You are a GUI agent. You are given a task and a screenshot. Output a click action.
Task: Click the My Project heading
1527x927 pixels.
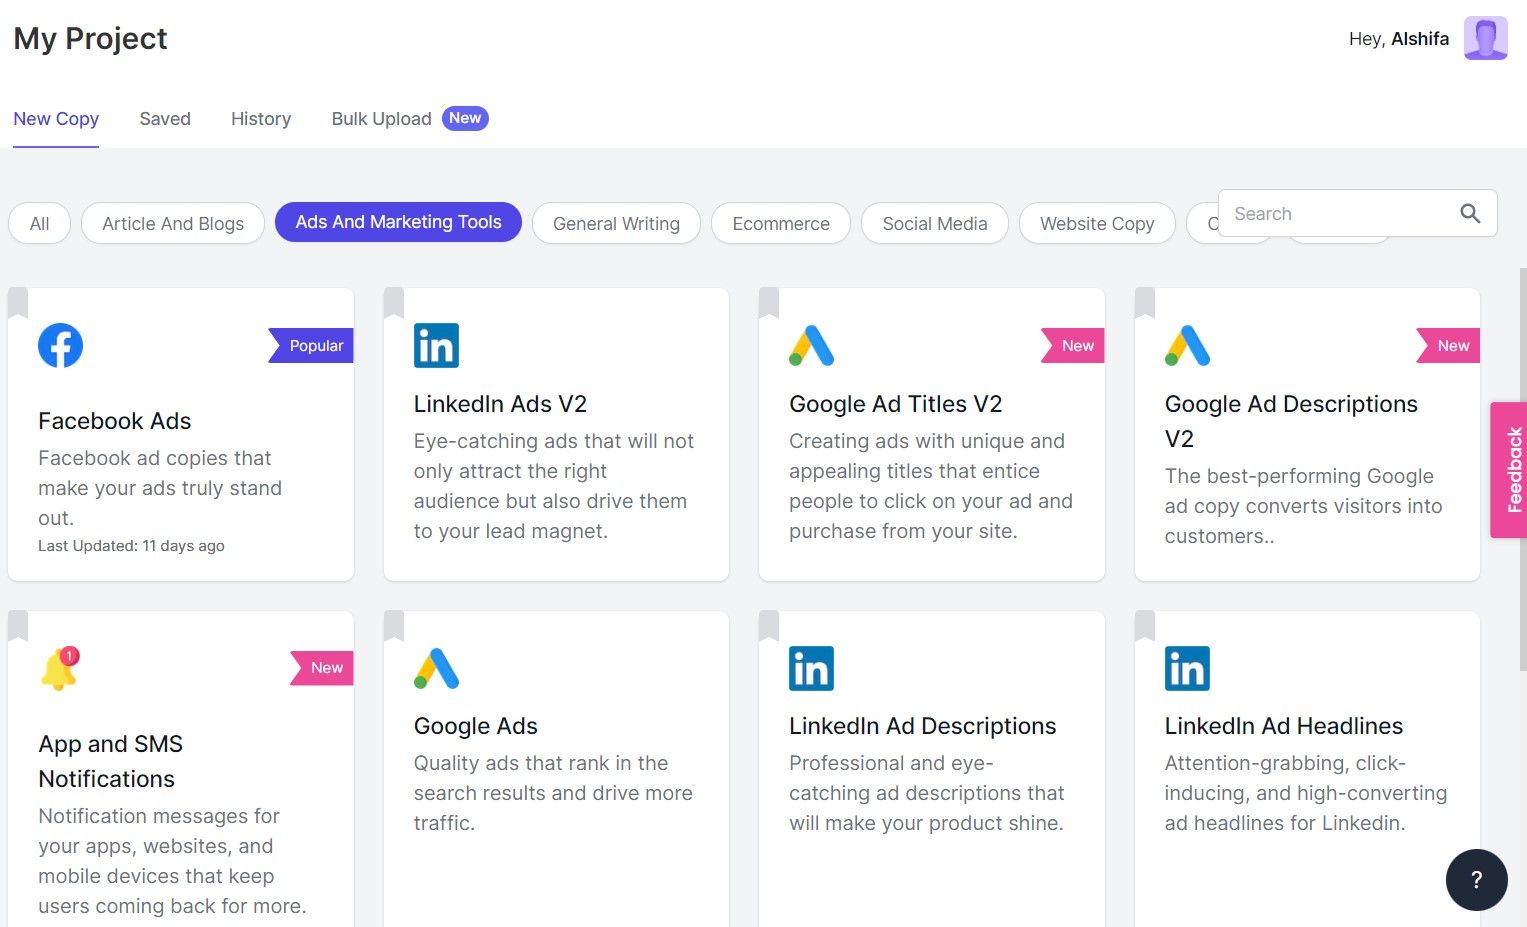(x=90, y=38)
